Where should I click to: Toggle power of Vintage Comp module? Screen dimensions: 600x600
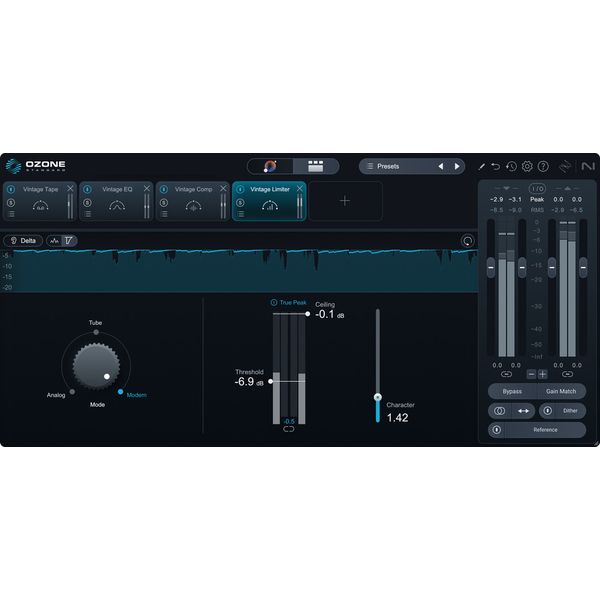164,189
